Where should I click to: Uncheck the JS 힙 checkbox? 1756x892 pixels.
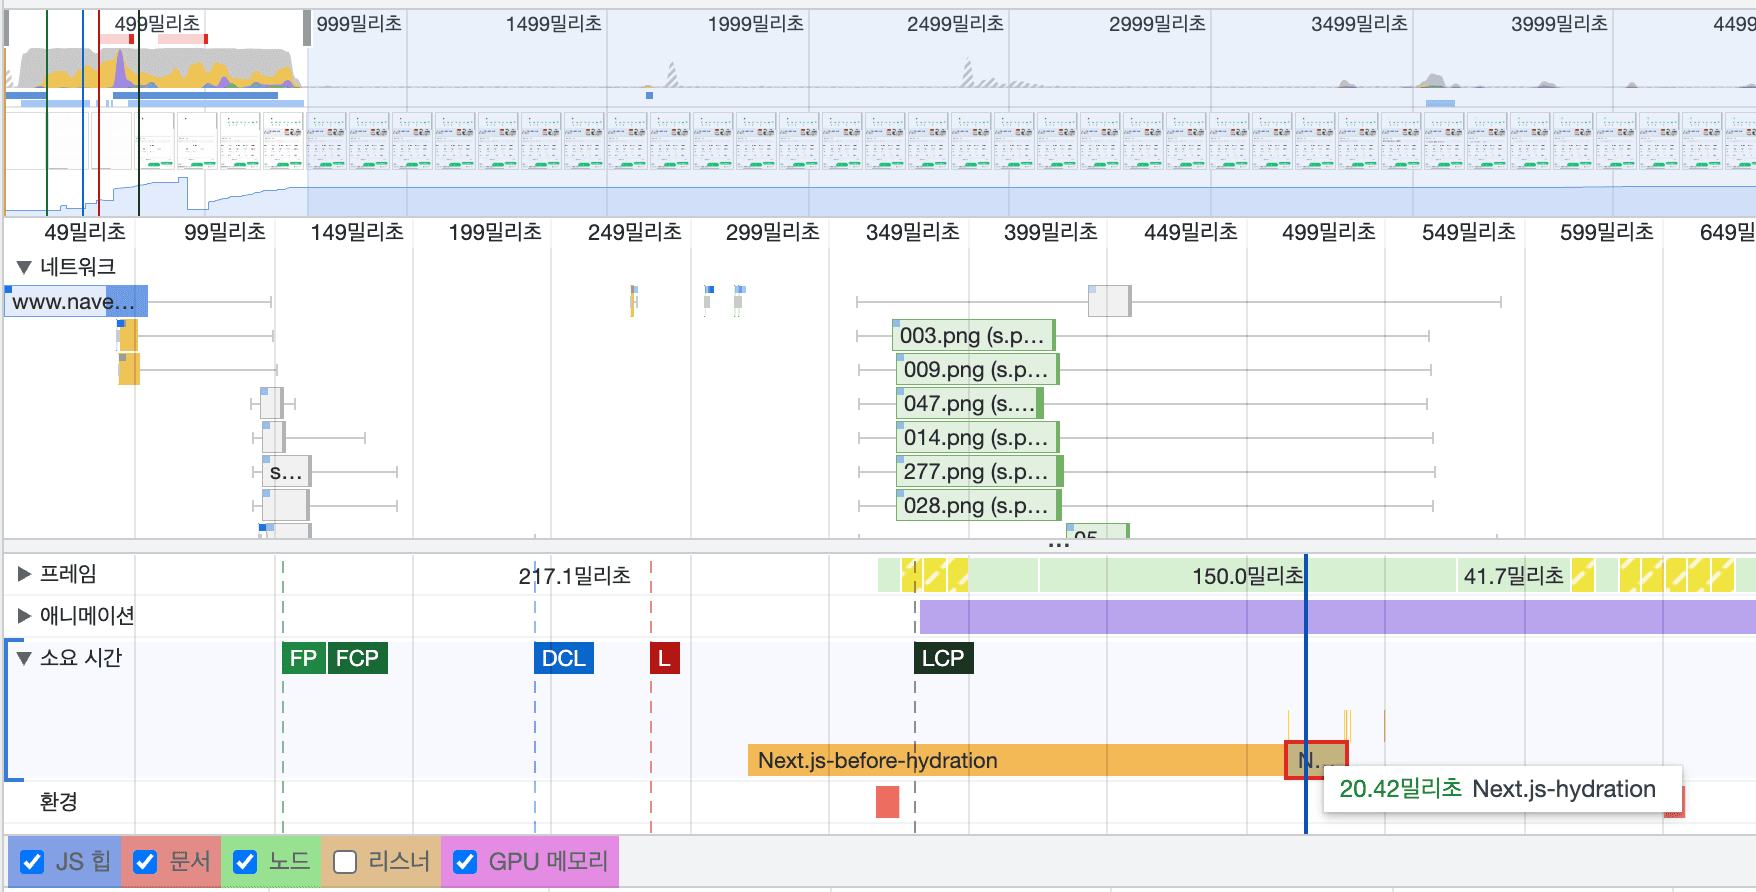[33, 862]
